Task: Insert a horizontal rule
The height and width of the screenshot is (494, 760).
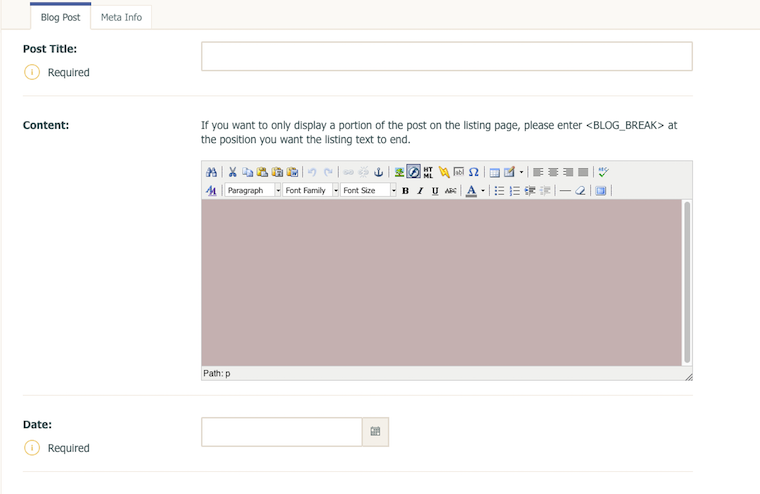Action: point(565,191)
